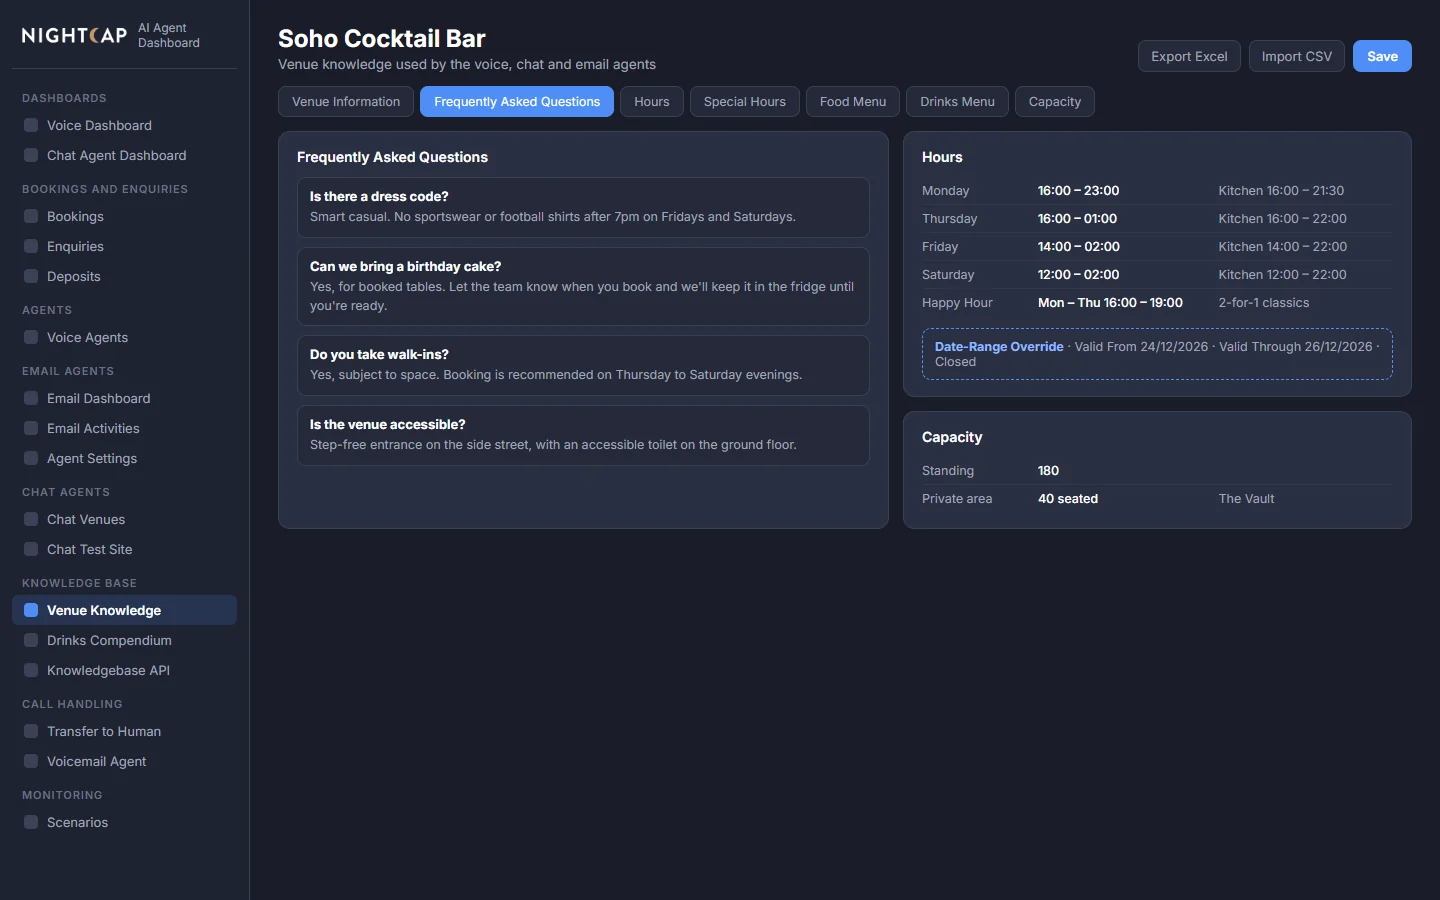The height and width of the screenshot is (900, 1440).
Task: Open the "Is there a dress code?" question
Action: coord(583,207)
